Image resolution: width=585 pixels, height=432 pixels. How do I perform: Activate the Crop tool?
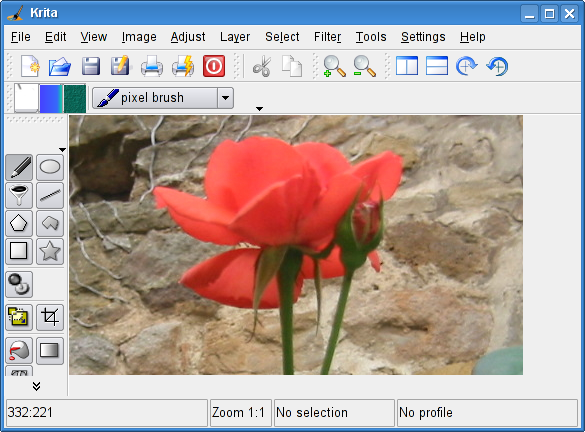pos(50,317)
